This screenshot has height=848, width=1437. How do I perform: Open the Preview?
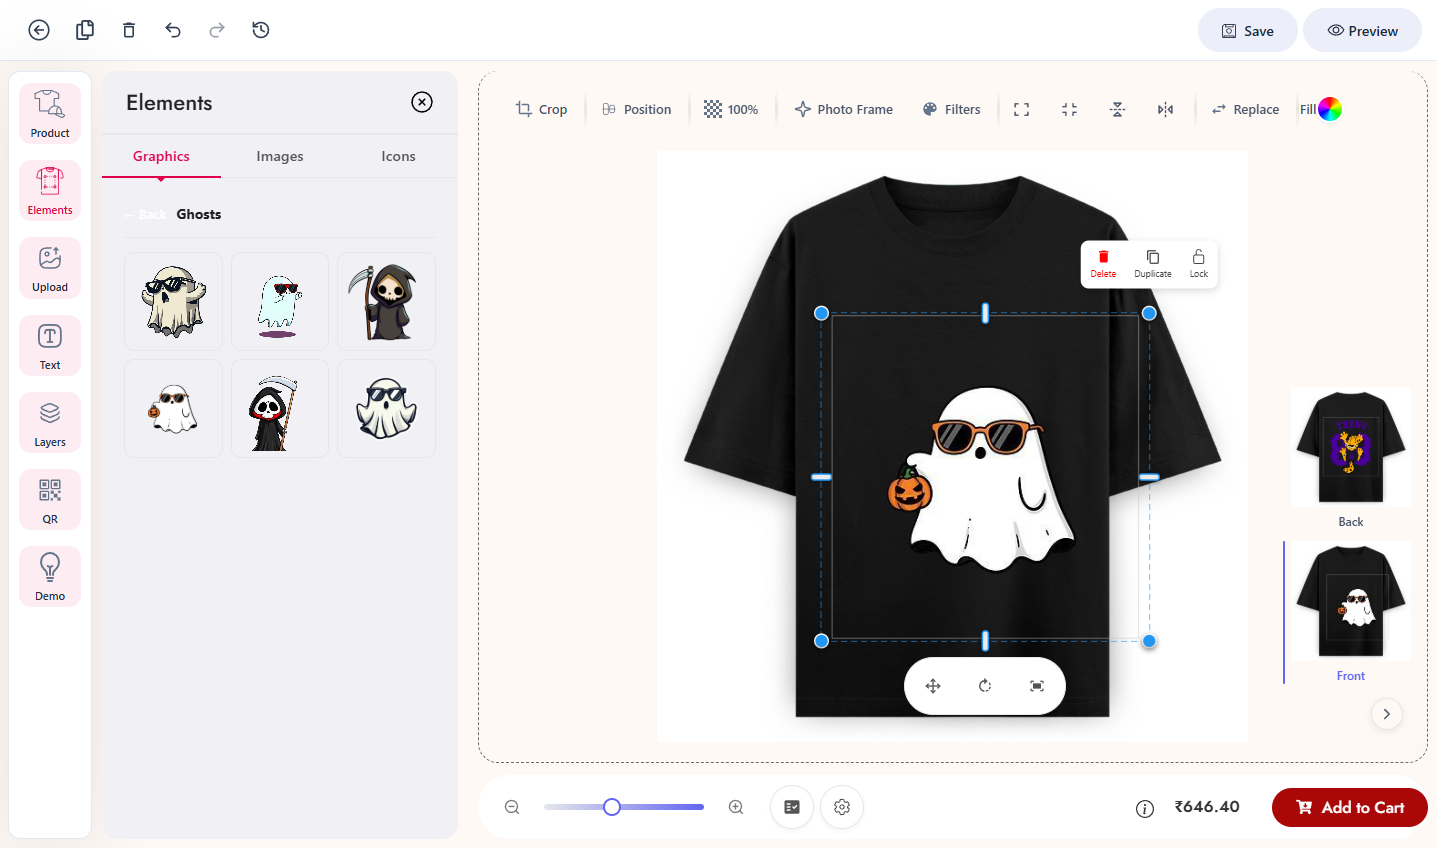click(x=1362, y=31)
